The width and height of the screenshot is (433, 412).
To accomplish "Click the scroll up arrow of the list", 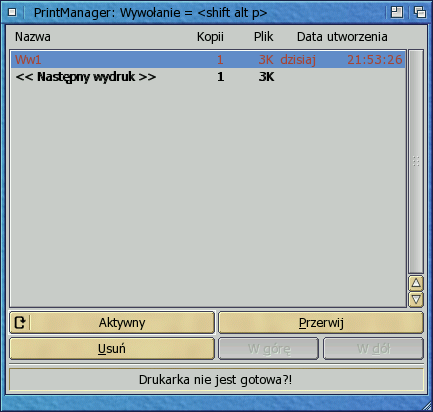I will (416, 283).
